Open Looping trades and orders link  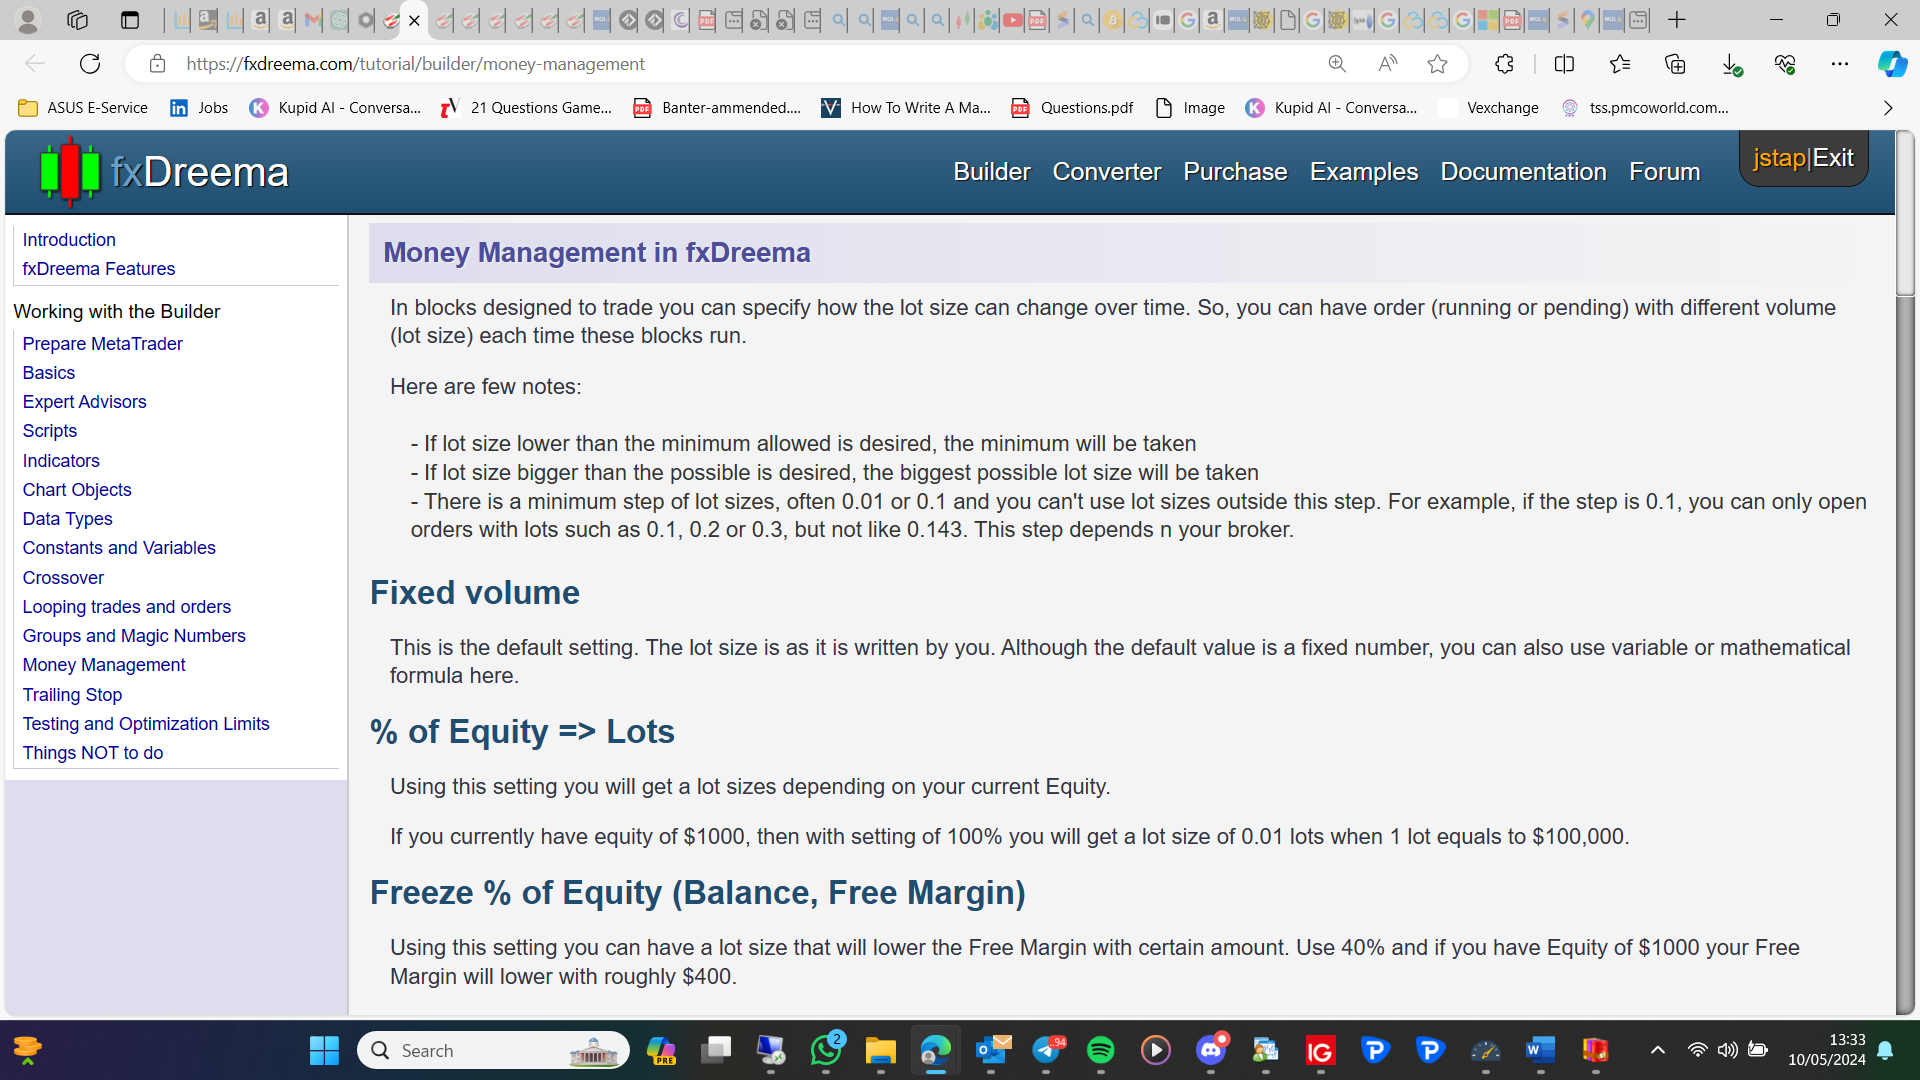pyautogui.click(x=127, y=607)
